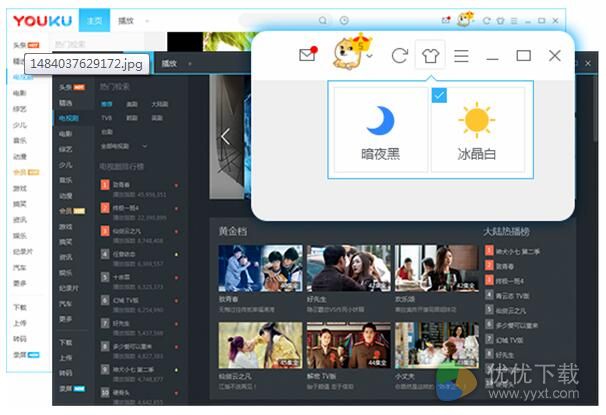The width and height of the screenshot is (606, 415).
Task: Open the hamburger menu in the enlarged toolbar
Action: coord(461,56)
